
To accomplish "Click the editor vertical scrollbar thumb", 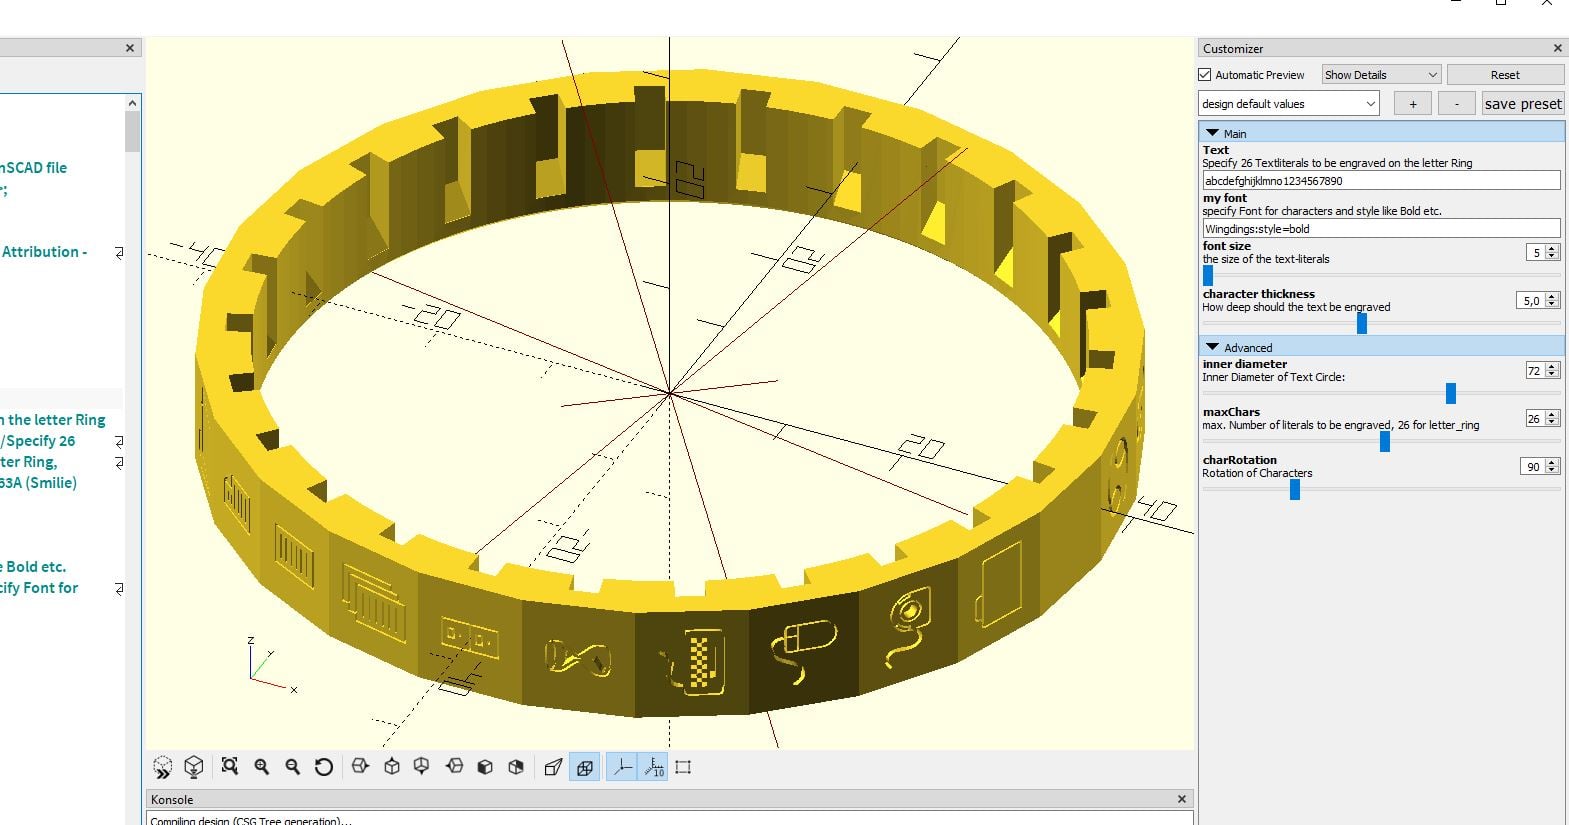I will coord(133,131).
